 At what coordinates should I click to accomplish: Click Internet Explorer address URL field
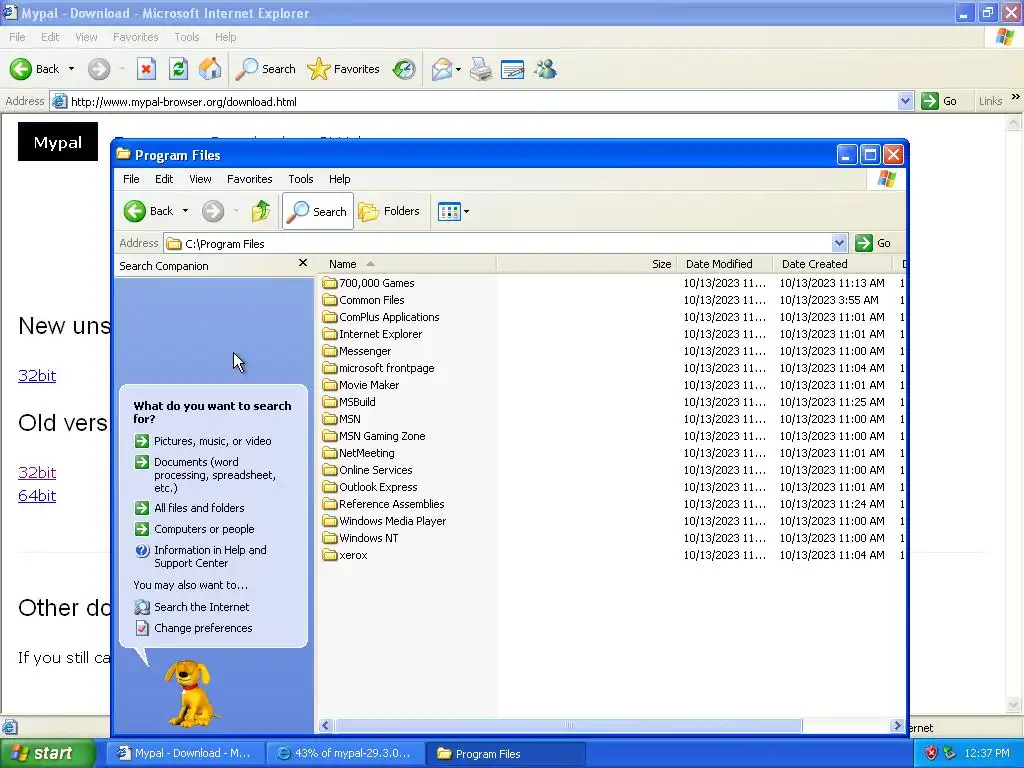click(483, 101)
